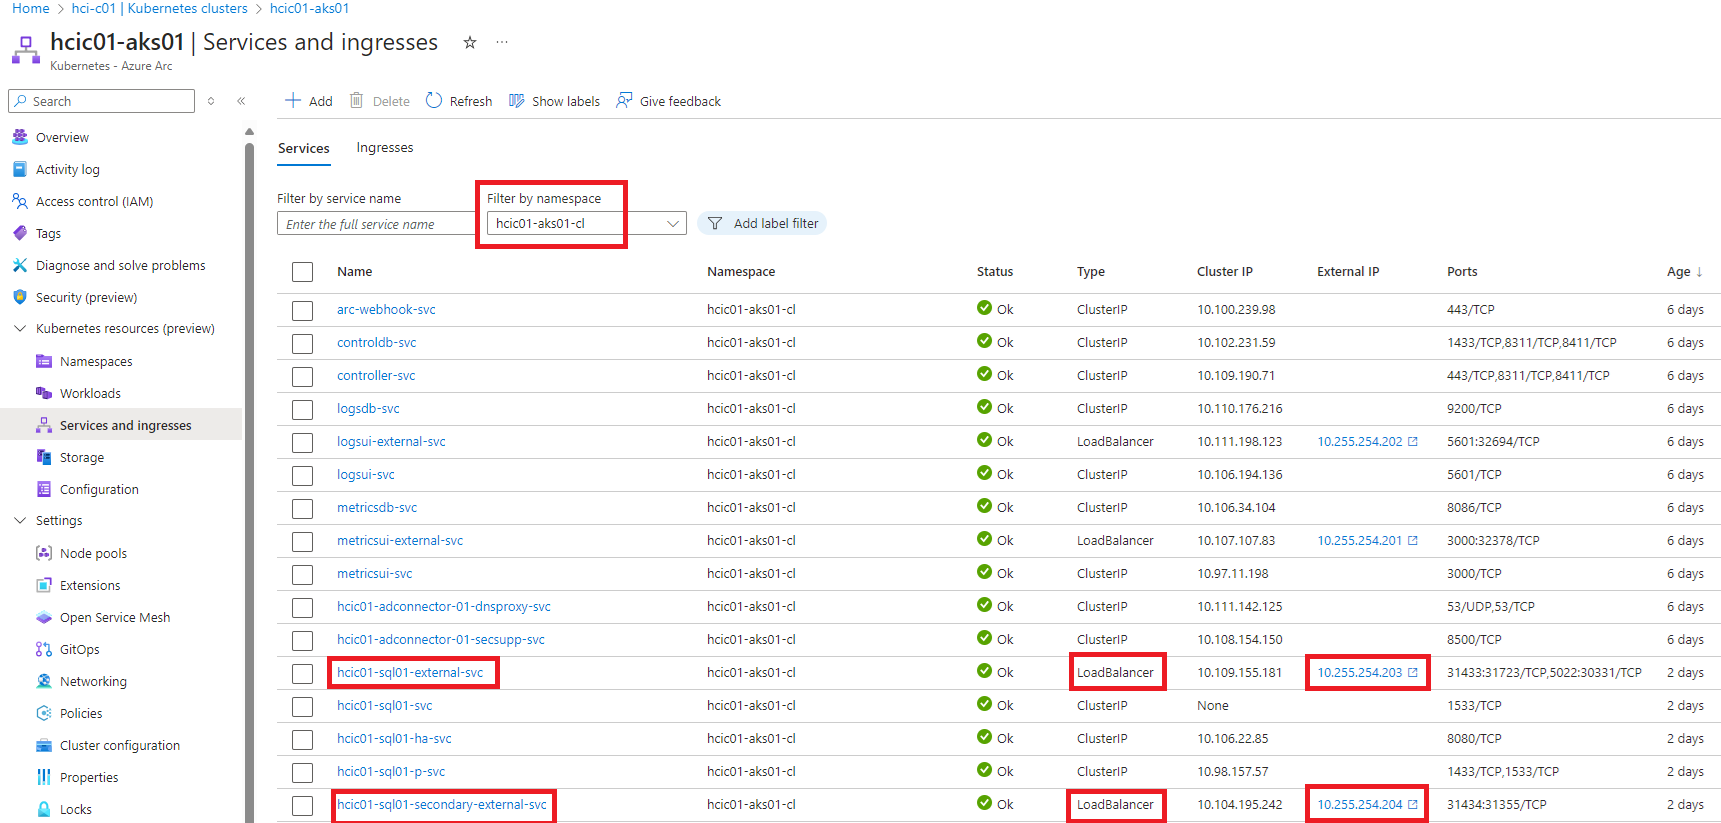Viewport: 1721px width, 823px height.
Task: Open the hcic01-sql01-secondary-external-svc service link
Action: (x=441, y=805)
